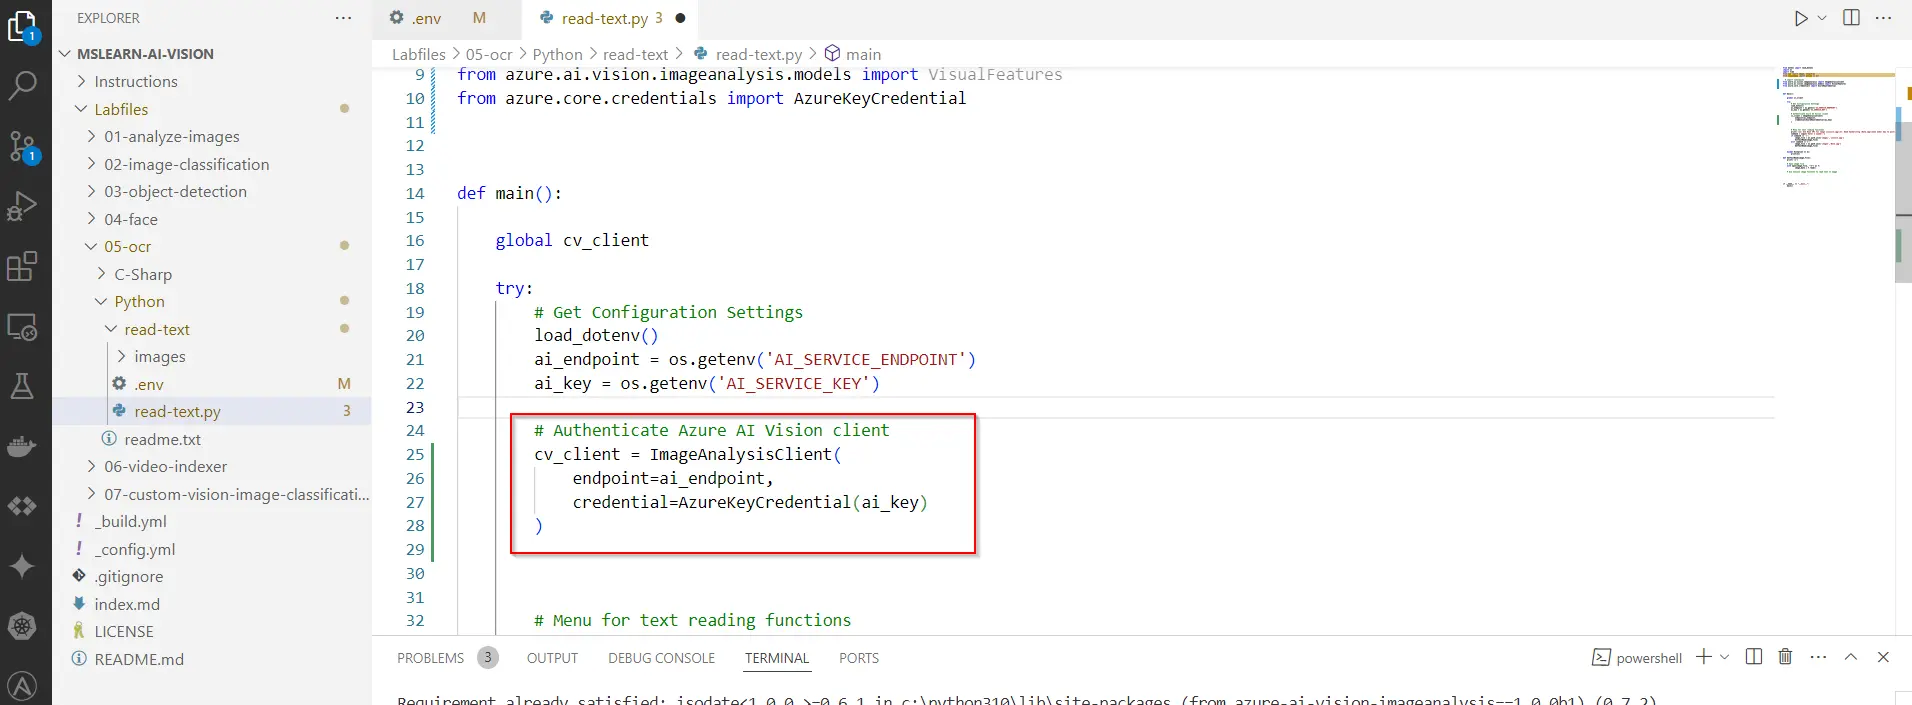Image resolution: width=1912 pixels, height=705 pixels.
Task: Switch to the .env editor tab
Action: pyautogui.click(x=425, y=18)
